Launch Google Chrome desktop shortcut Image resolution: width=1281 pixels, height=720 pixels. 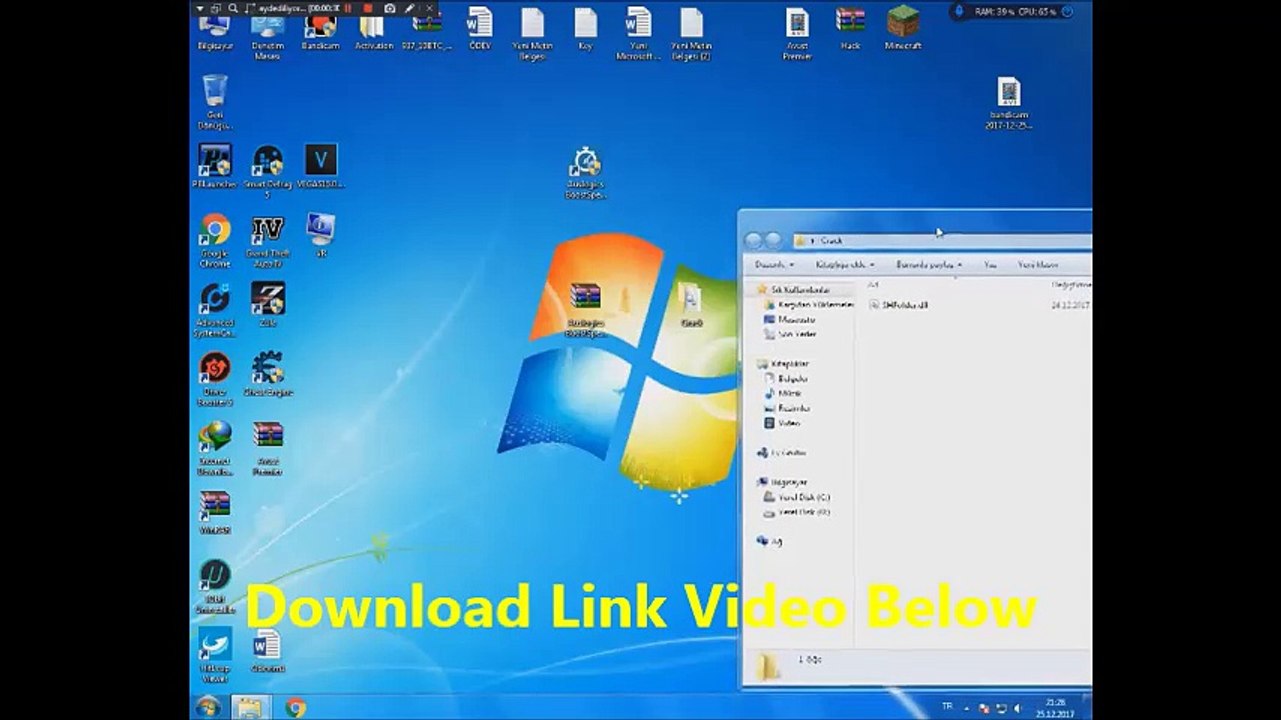point(214,240)
